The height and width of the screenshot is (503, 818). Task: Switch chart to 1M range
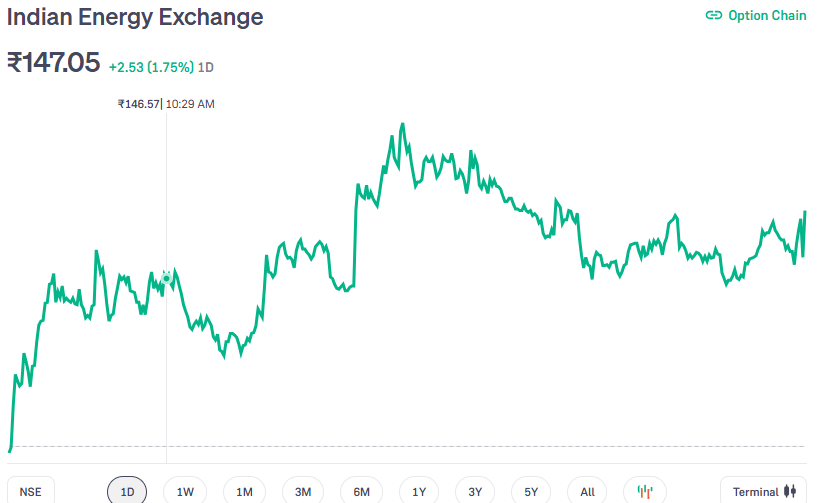tap(244, 491)
